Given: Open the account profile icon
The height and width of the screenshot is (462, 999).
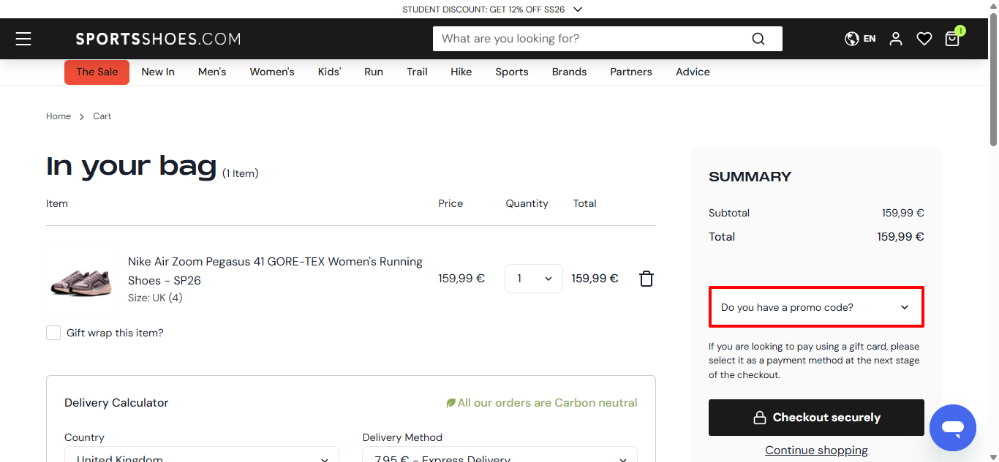Looking at the screenshot, I should point(896,39).
